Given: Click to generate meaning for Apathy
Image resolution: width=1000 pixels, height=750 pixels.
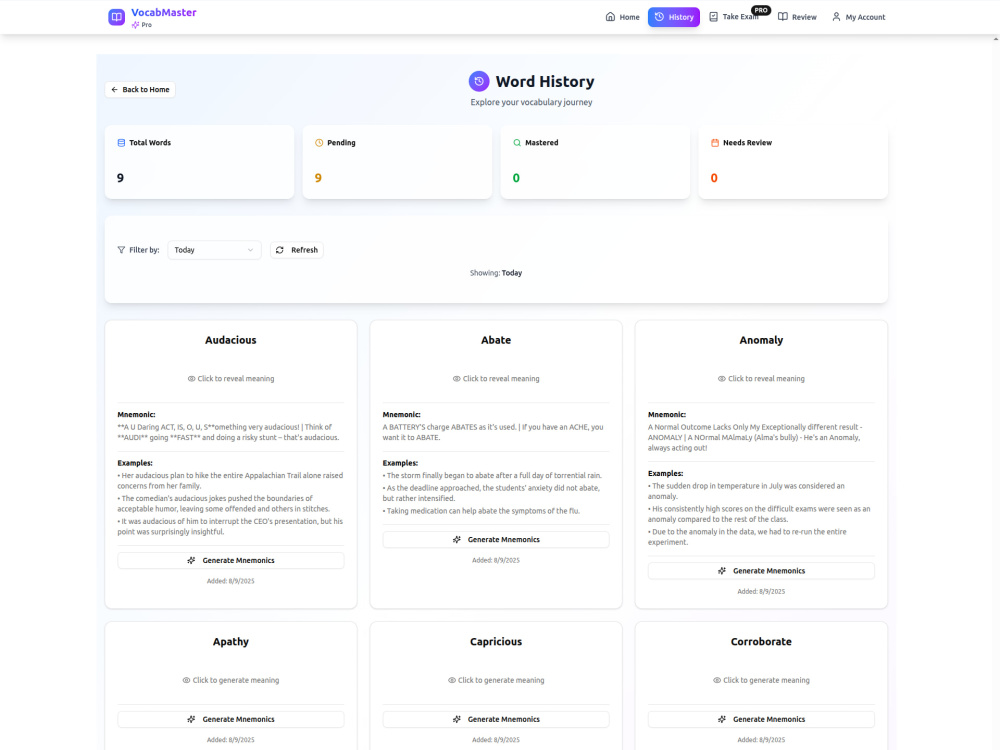Looking at the screenshot, I should pos(231,680).
